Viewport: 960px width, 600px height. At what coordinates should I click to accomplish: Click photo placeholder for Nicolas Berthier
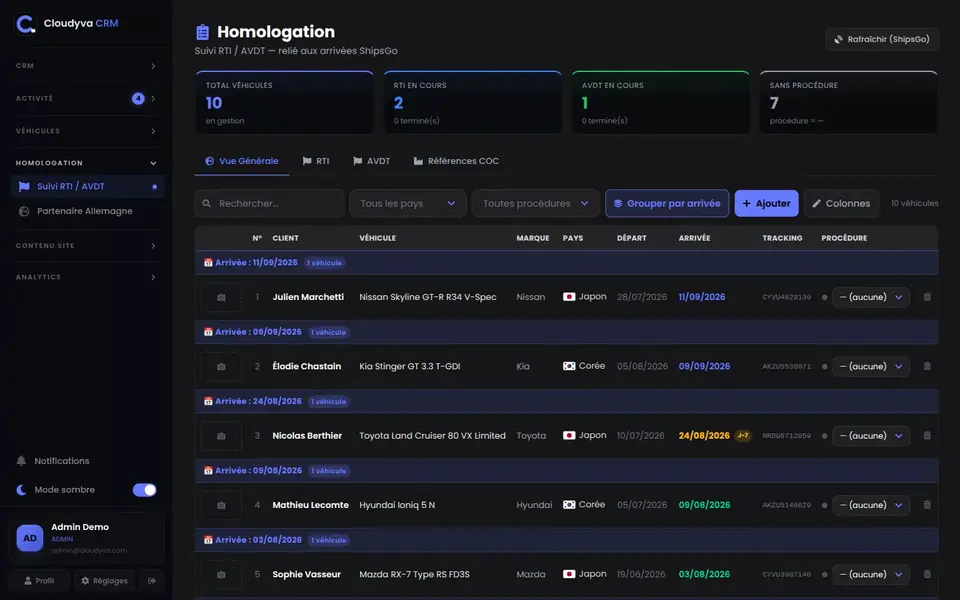pyautogui.click(x=221, y=435)
